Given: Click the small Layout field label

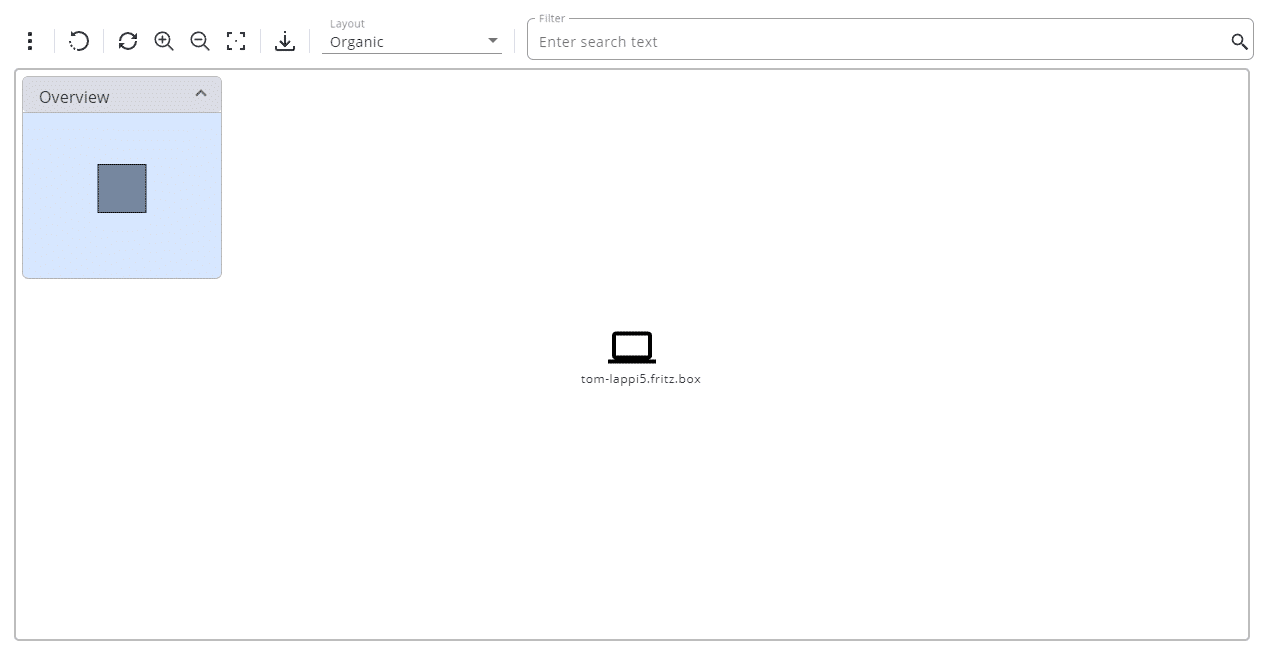Looking at the screenshot, I should point(347,24).
